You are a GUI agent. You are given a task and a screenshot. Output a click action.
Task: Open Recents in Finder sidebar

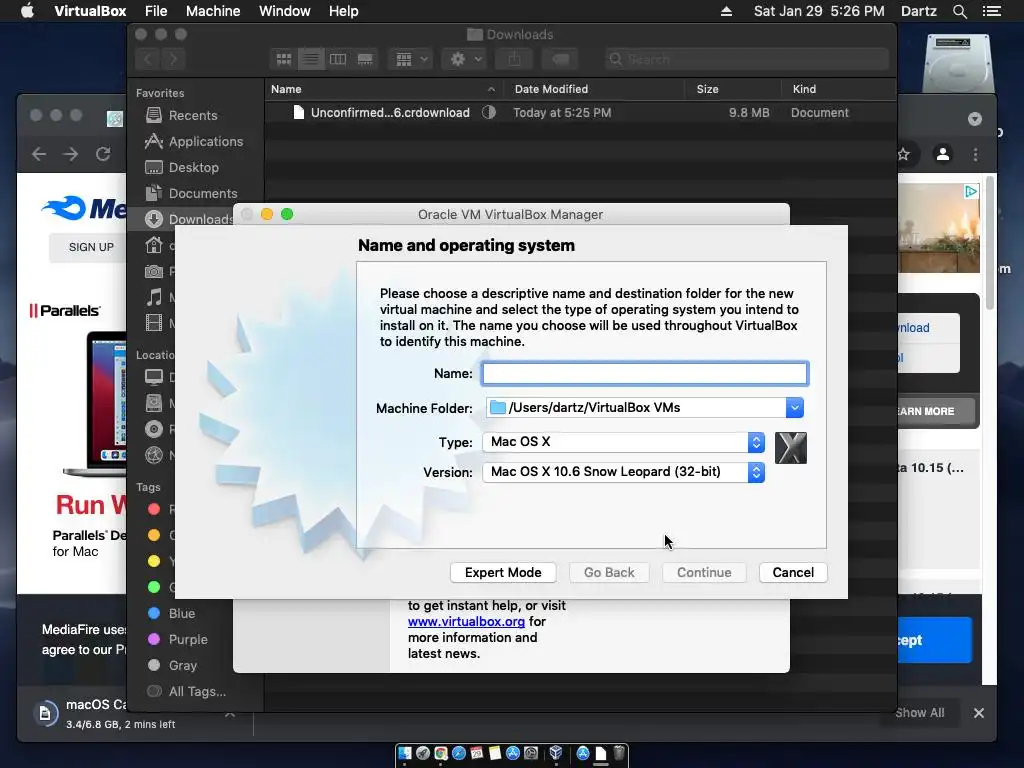coord(193,116)
